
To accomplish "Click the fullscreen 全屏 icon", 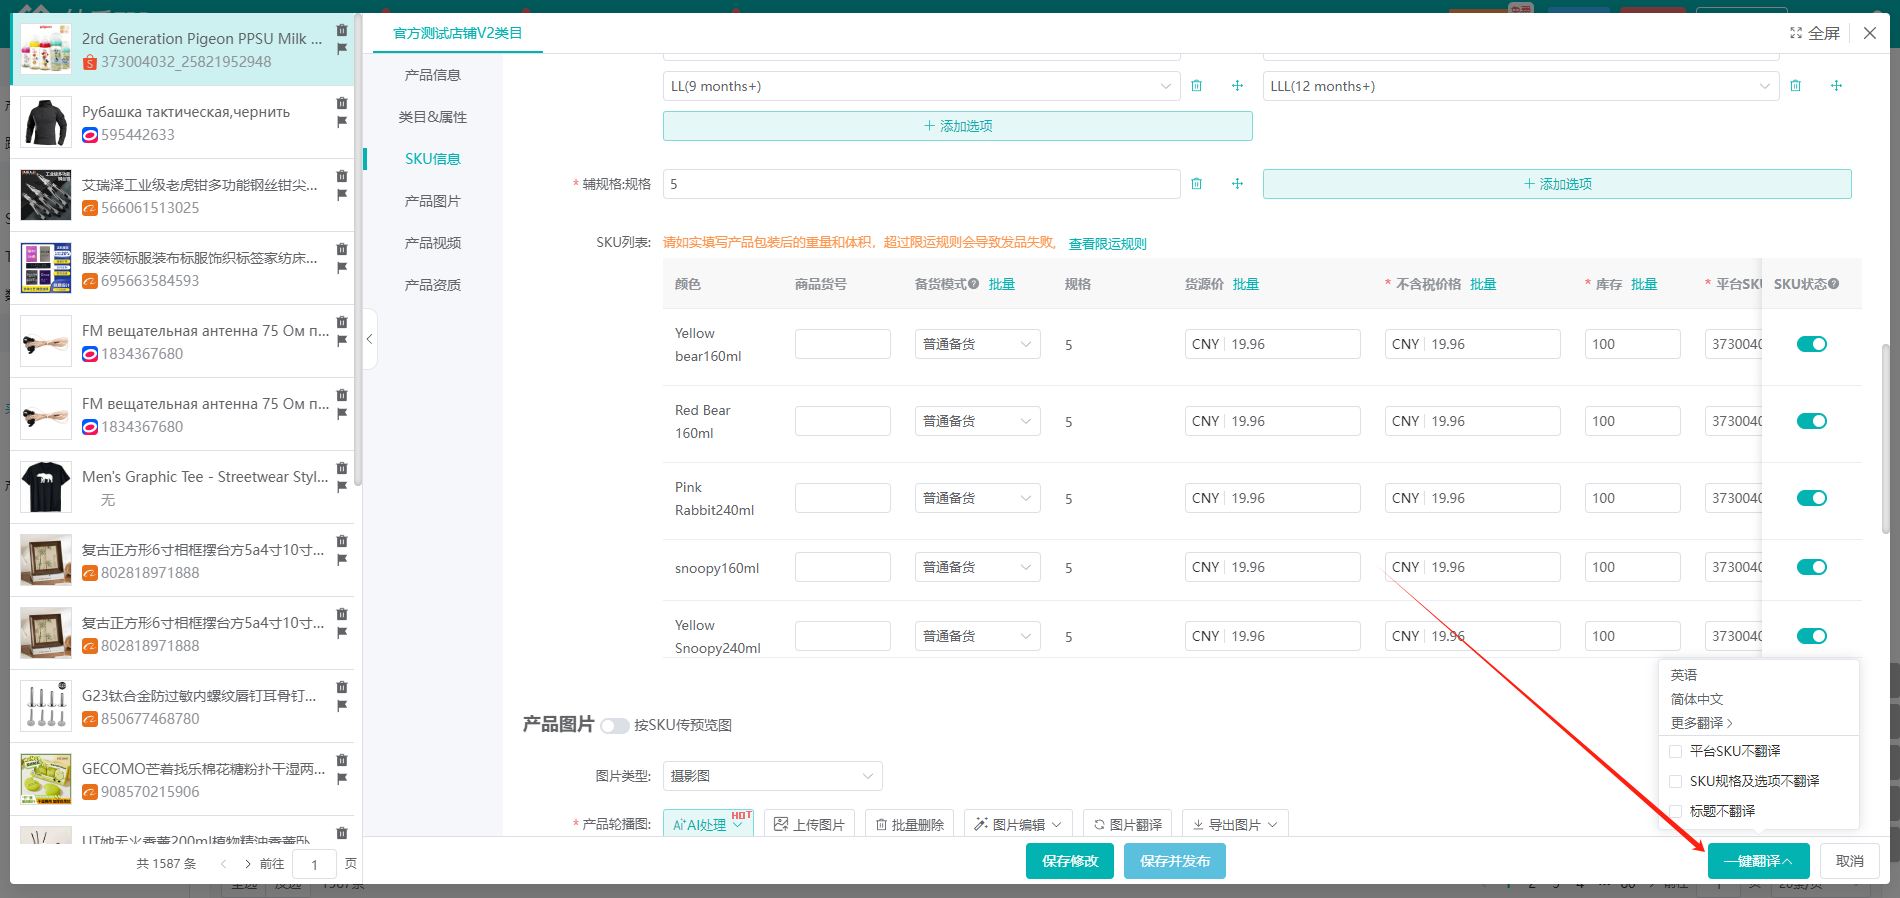I will click(1796, 33).
